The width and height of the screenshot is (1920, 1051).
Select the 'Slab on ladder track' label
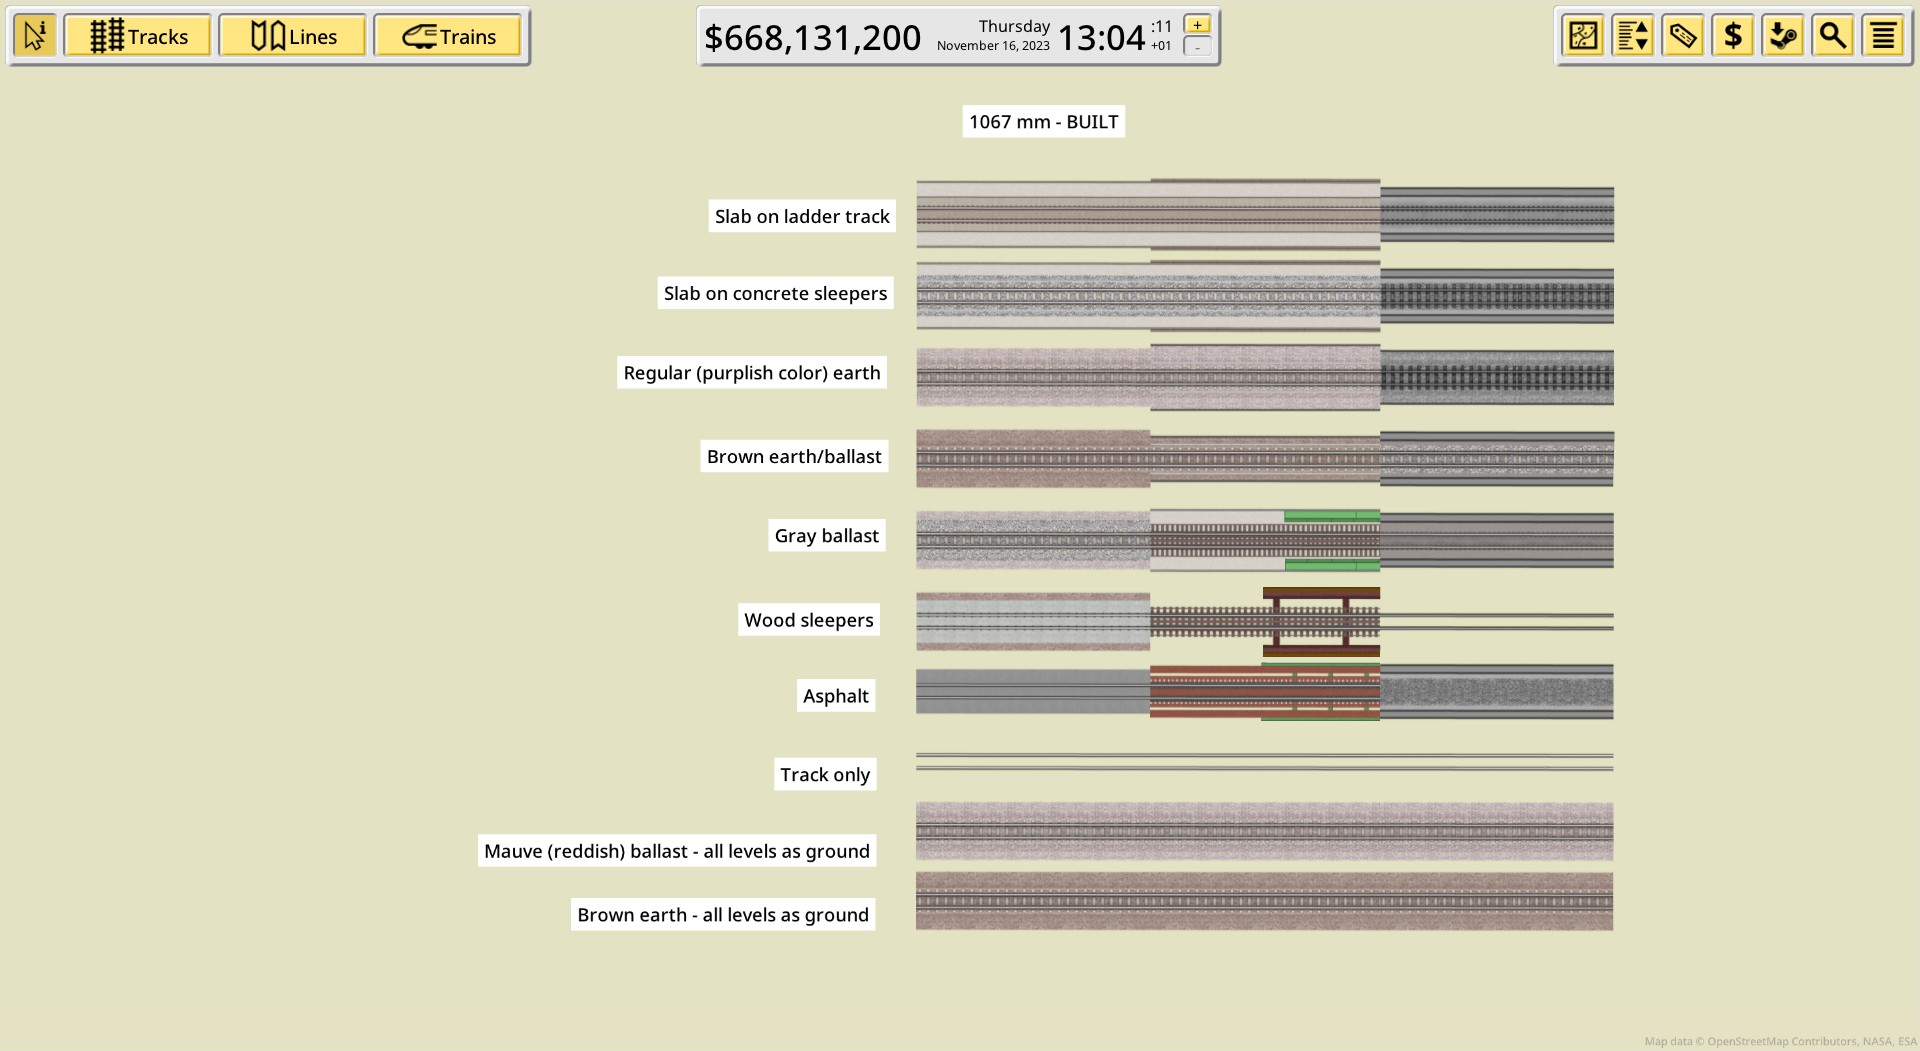coord(802,216)
